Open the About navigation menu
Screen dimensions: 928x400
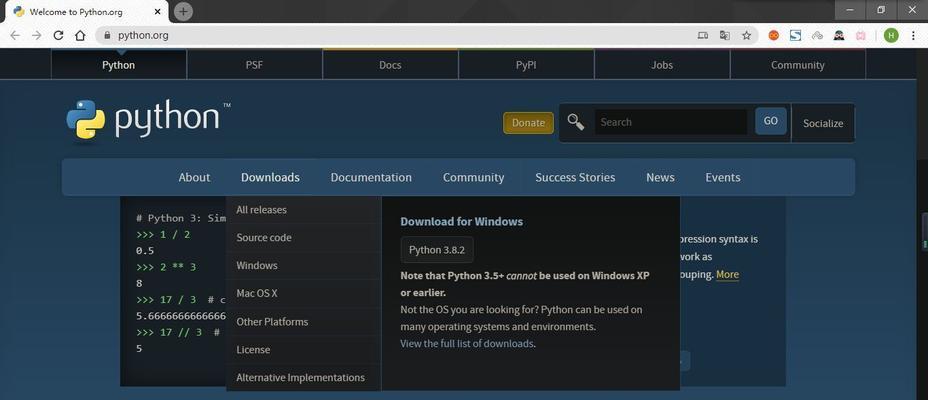tap(194, 178)
